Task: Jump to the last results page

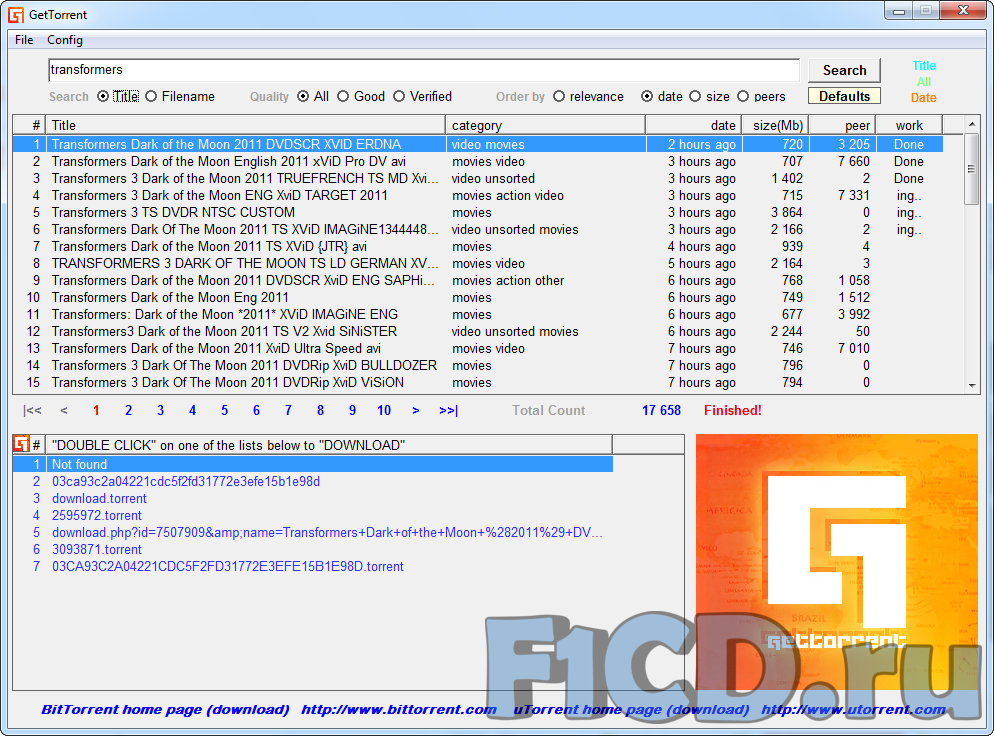Action: click(x=448, y=411)
